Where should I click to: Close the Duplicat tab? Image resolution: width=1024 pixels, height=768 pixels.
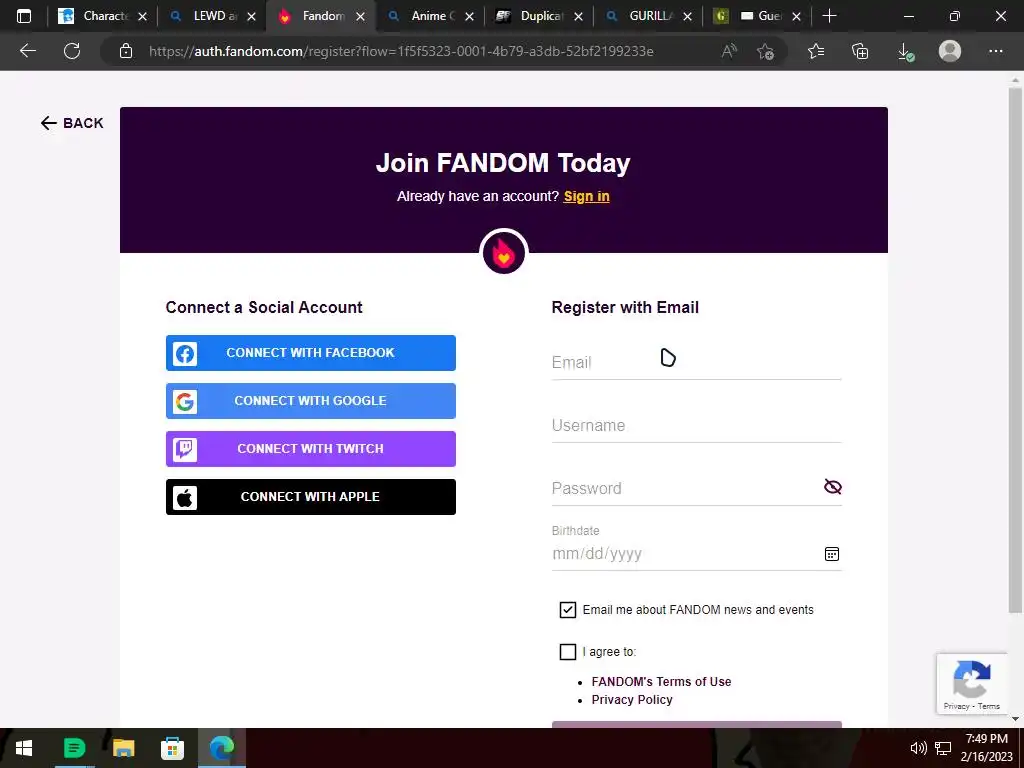[x=579, y=17]
